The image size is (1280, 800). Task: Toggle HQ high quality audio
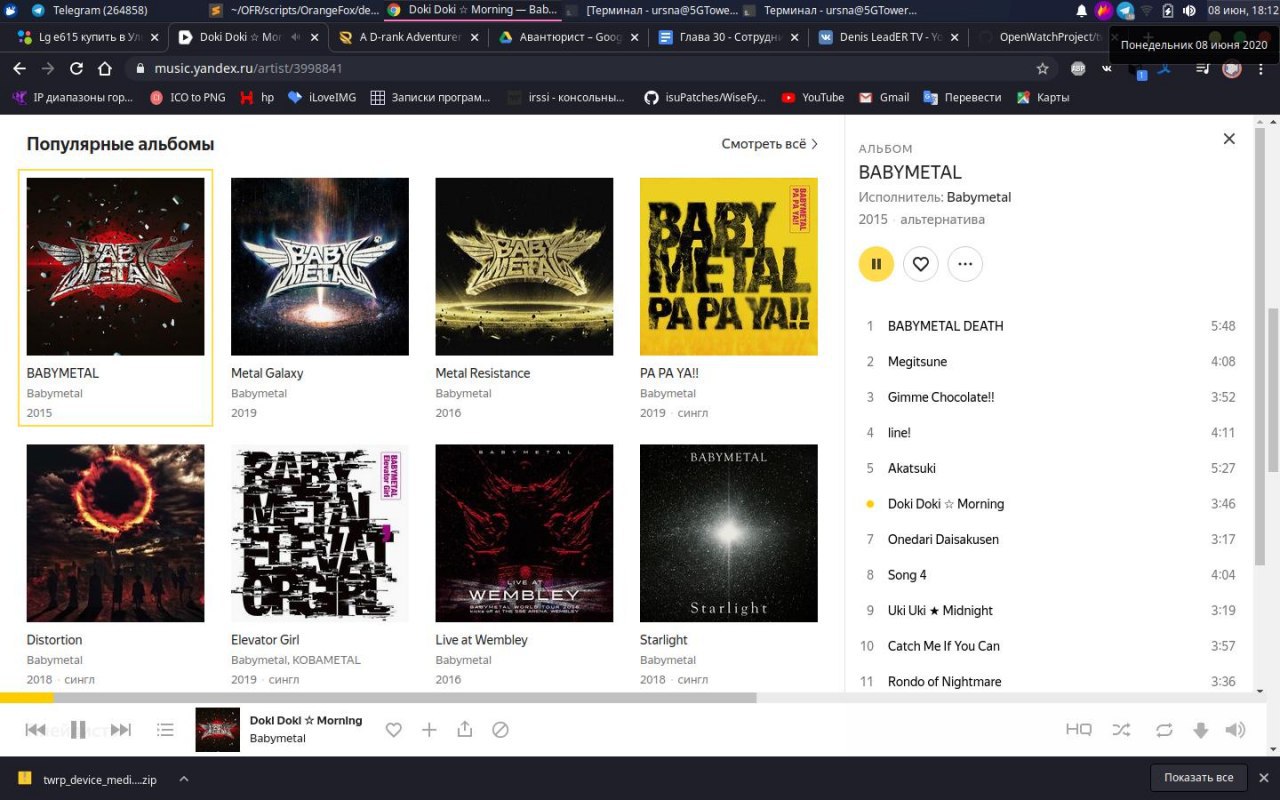(1078, 730)
